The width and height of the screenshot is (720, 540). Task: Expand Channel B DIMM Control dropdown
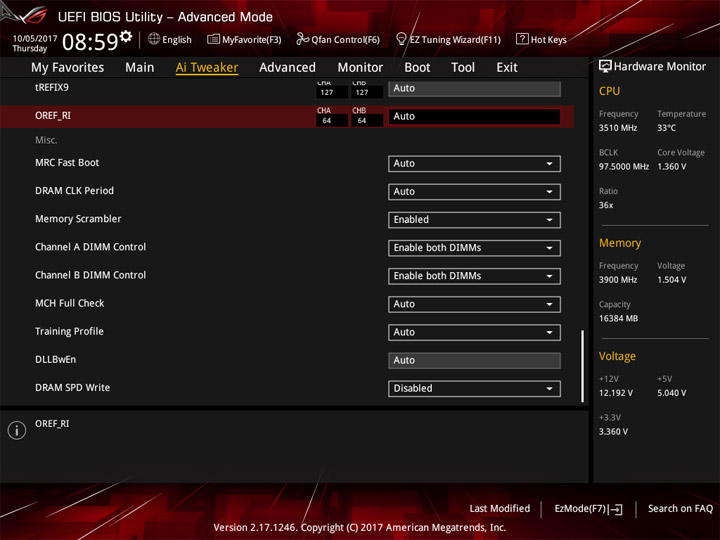[474, 276]
